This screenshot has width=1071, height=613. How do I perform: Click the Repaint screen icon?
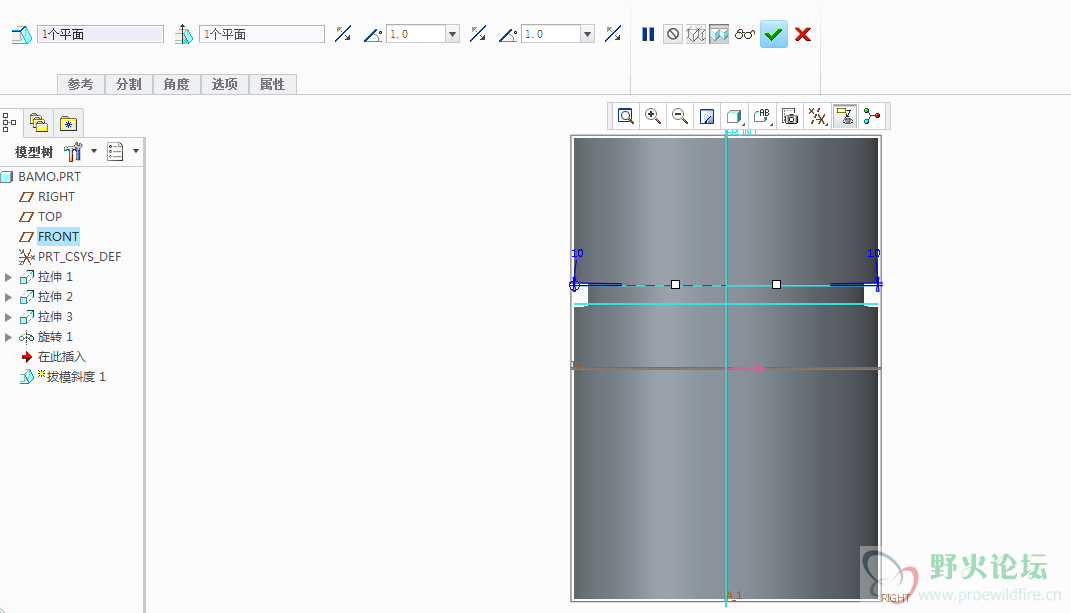point(707,117)
